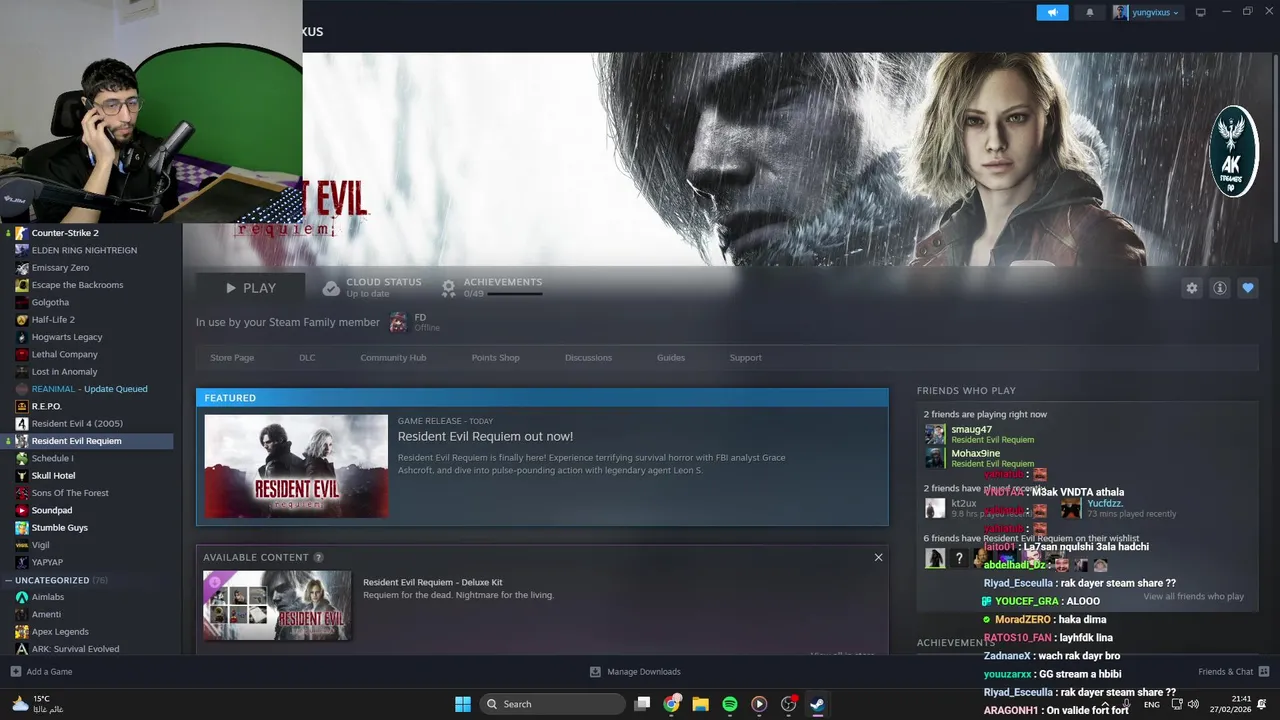Select Hogwarts Legacy in library
The width and height of the screenshot is (1280, 720).
pos(66,337)
